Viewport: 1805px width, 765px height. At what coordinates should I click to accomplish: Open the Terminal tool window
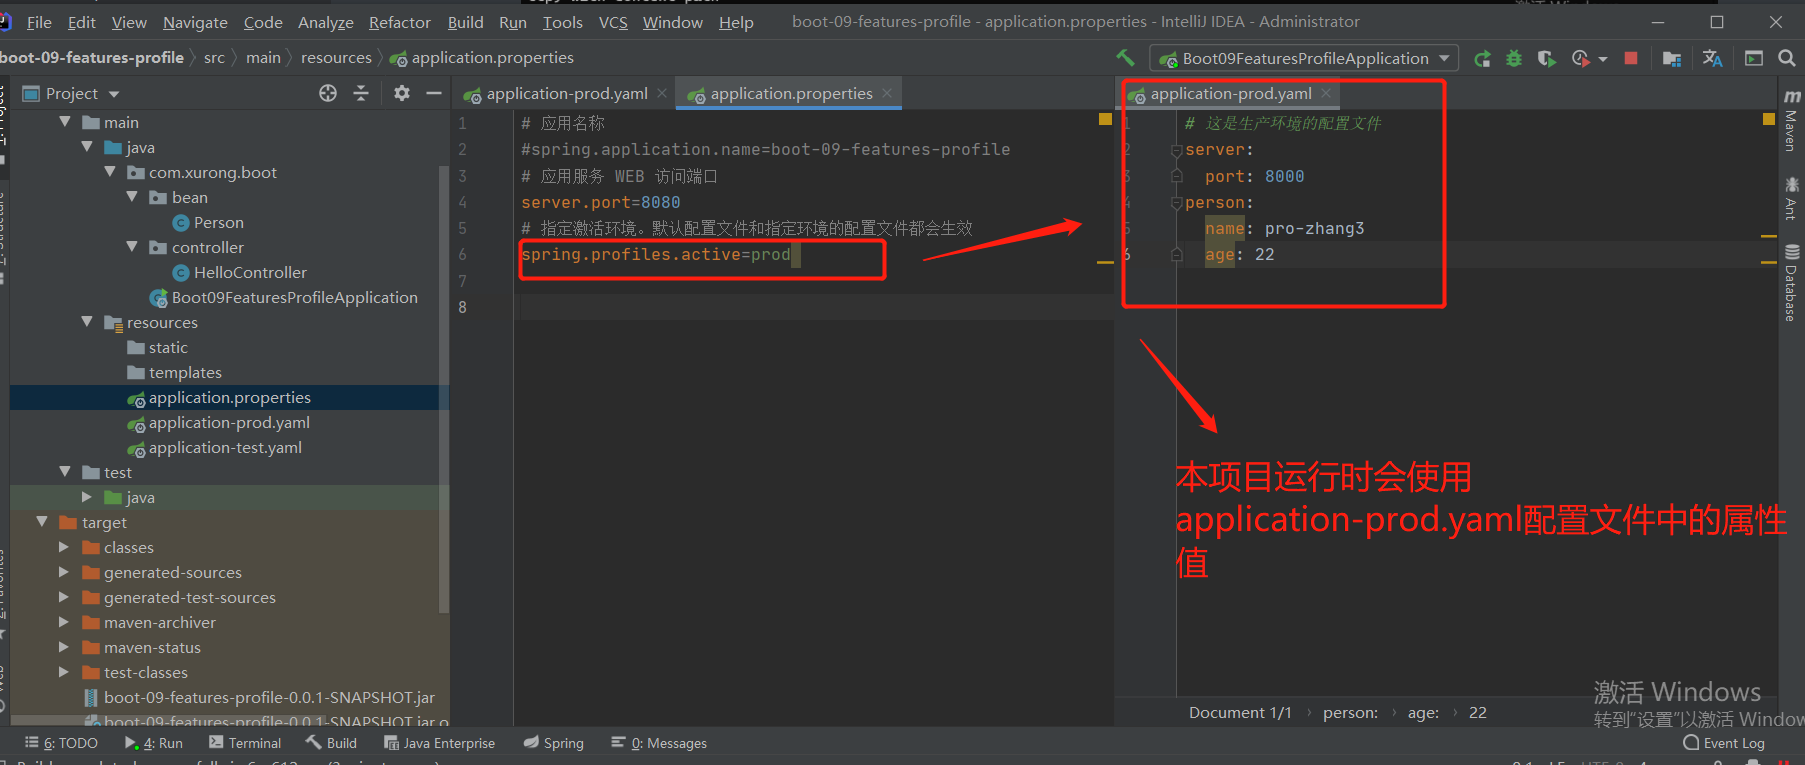[245, 743]
